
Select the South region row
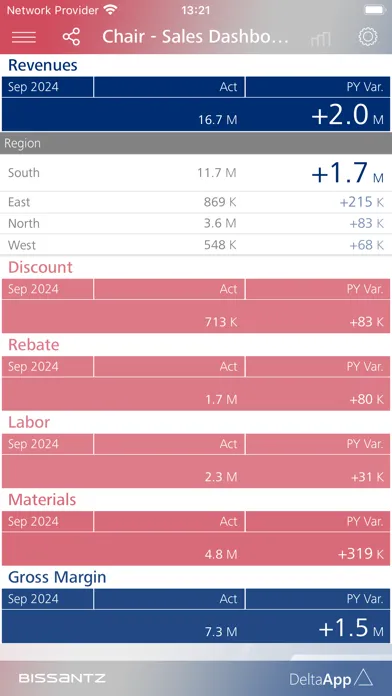(196, 173)
